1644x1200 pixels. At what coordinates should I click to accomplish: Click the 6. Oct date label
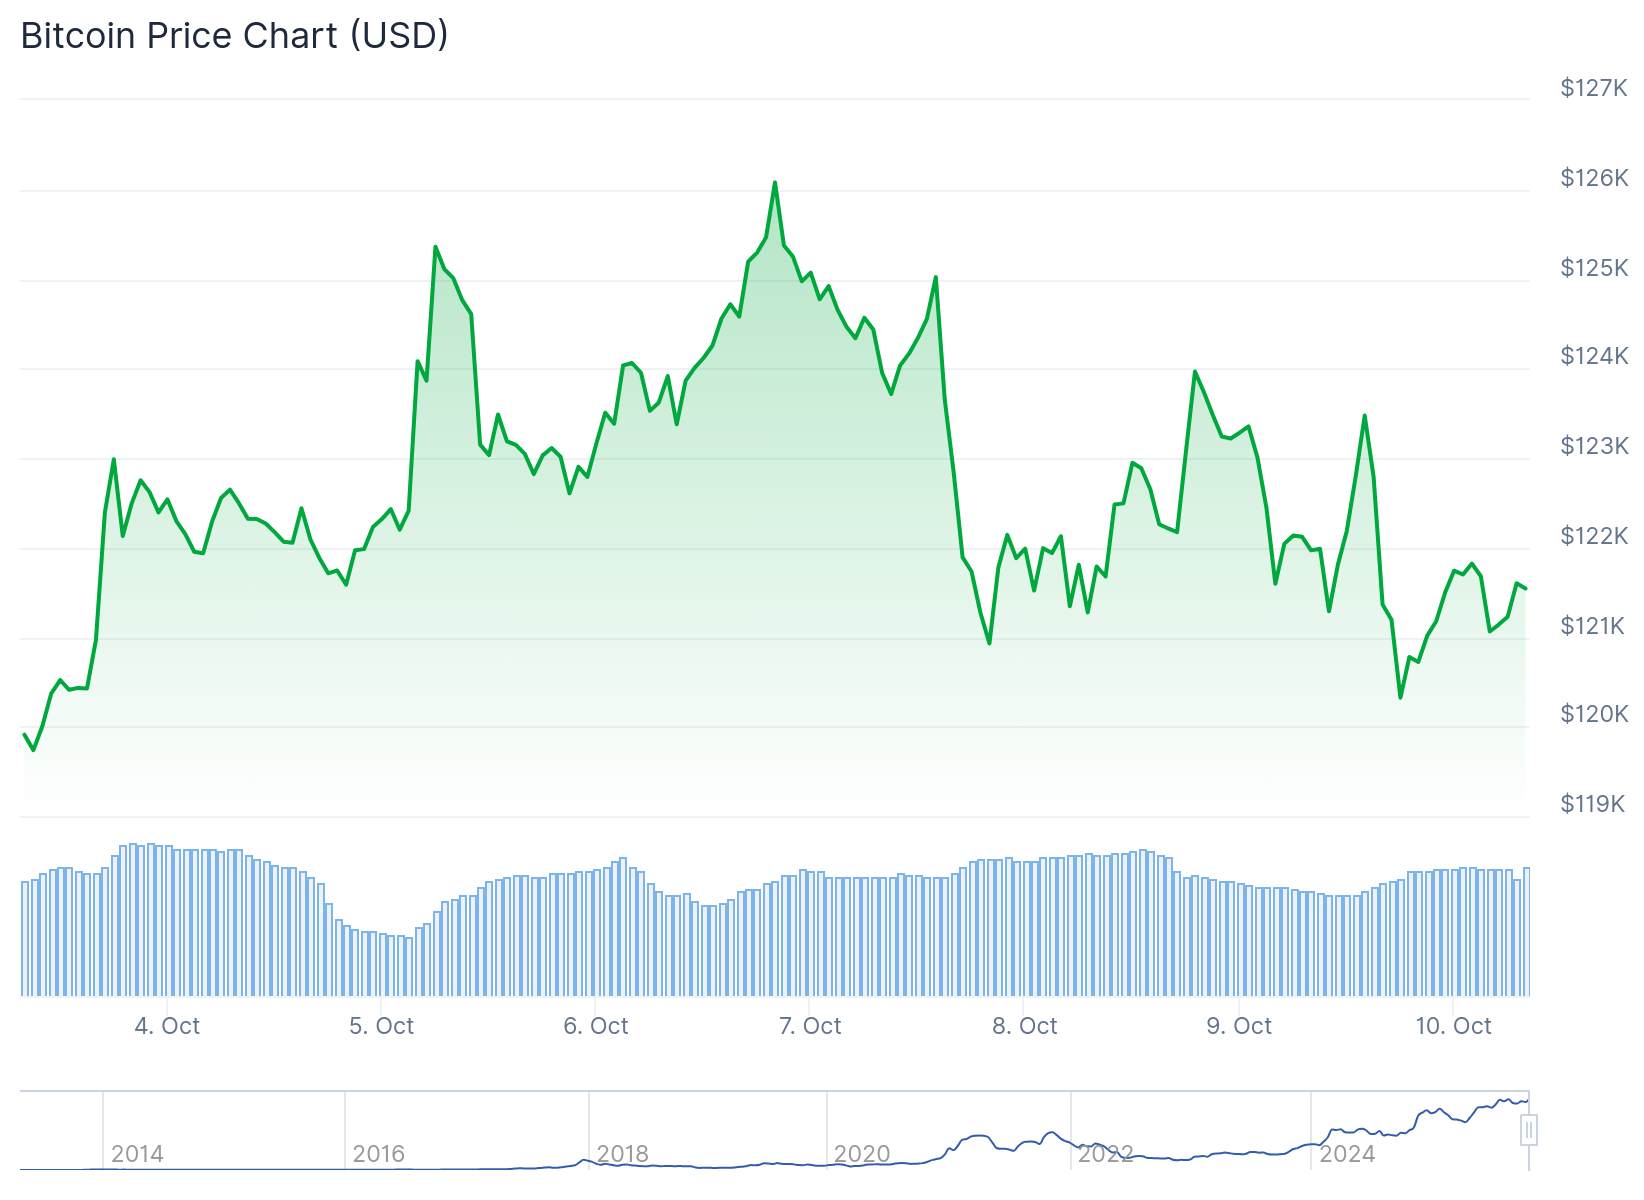pyautogui.click(x=596, y=1026)
